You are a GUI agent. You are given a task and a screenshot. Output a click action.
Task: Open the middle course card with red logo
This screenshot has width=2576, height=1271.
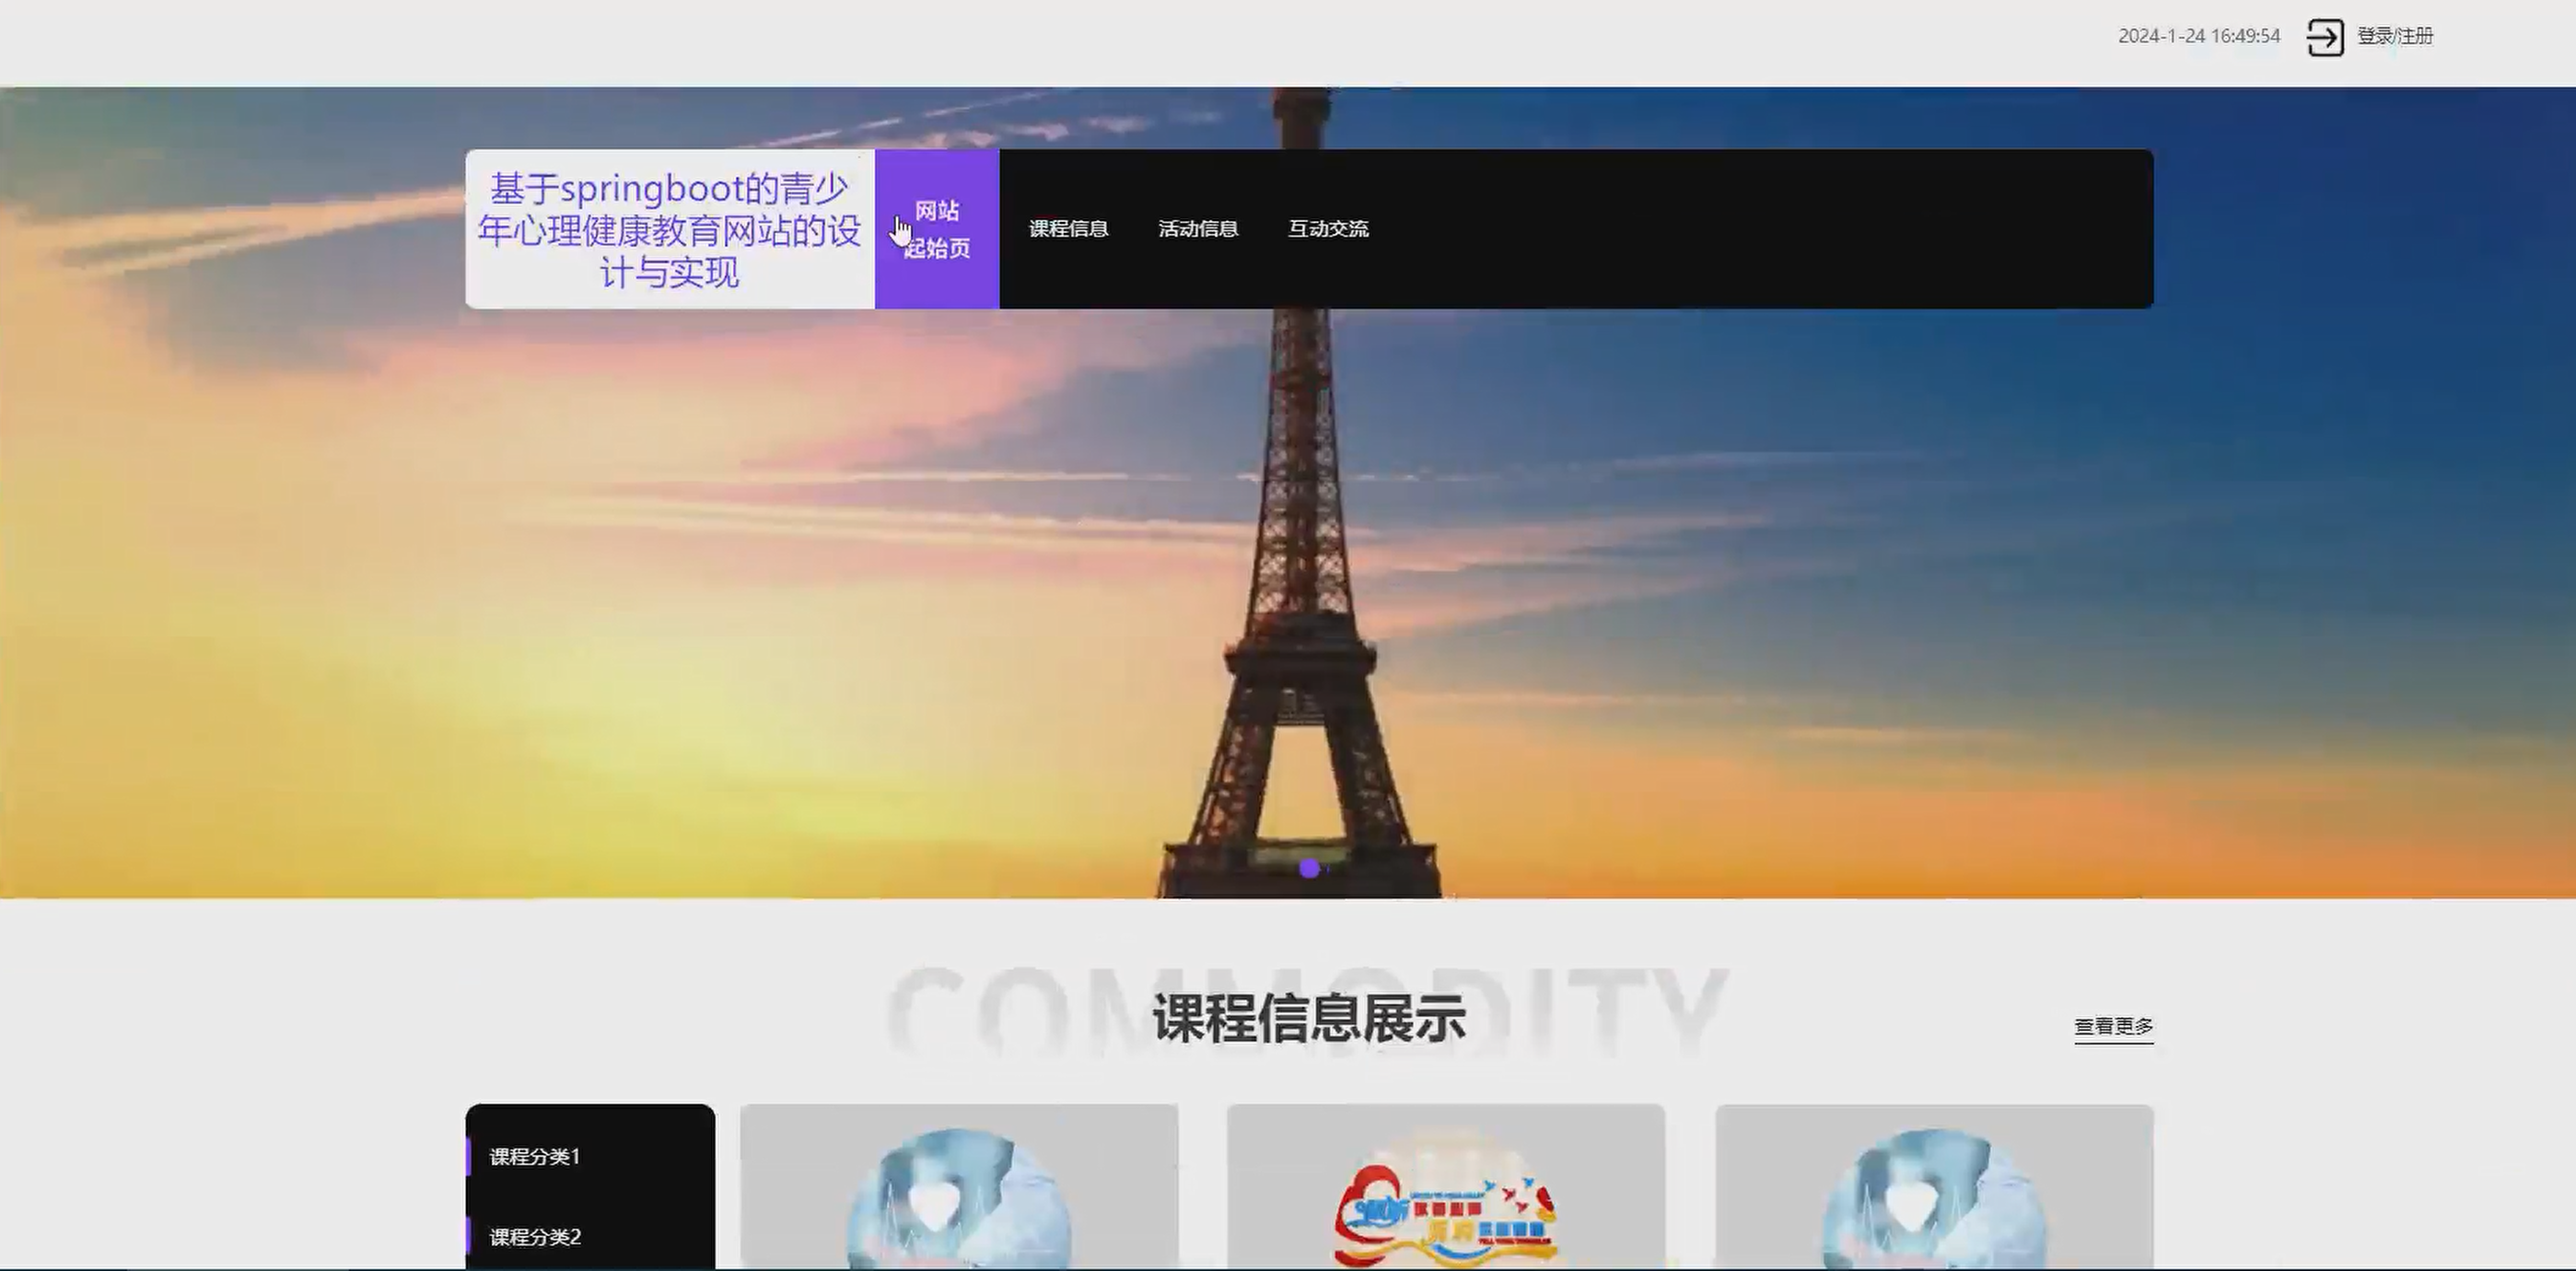click(x=1445, y=1190)
